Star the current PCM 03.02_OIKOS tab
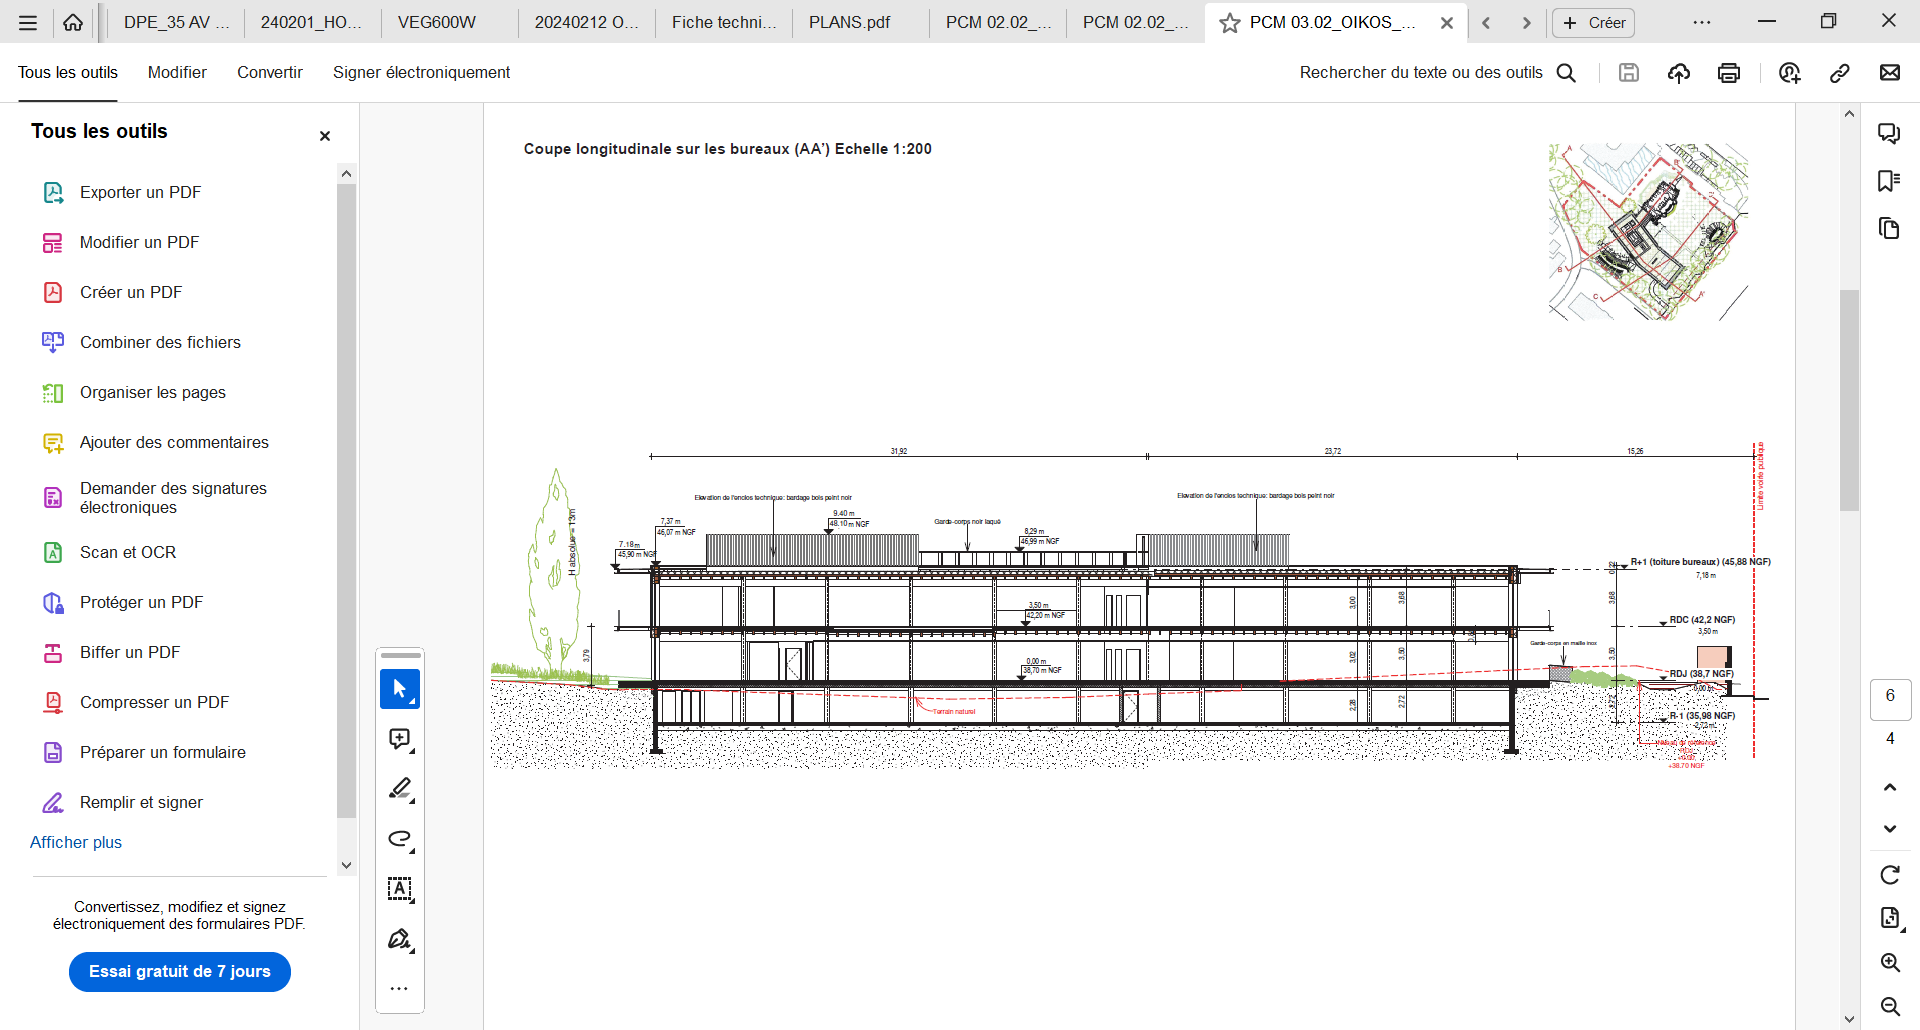Screen dimensions: 1920x1030 coord(1230,23)
